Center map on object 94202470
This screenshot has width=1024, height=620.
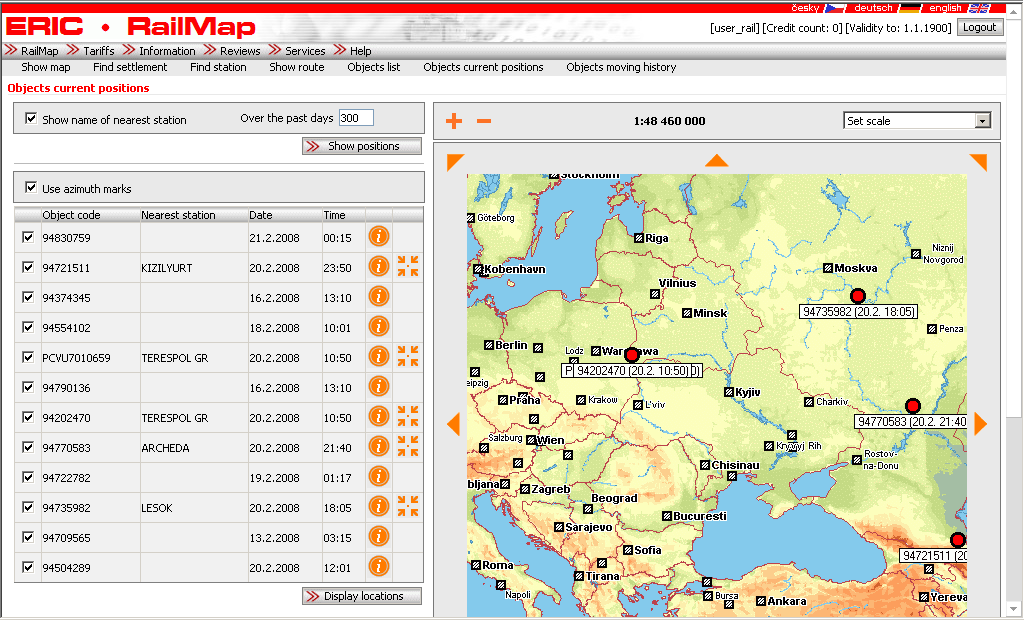[408, 417]
